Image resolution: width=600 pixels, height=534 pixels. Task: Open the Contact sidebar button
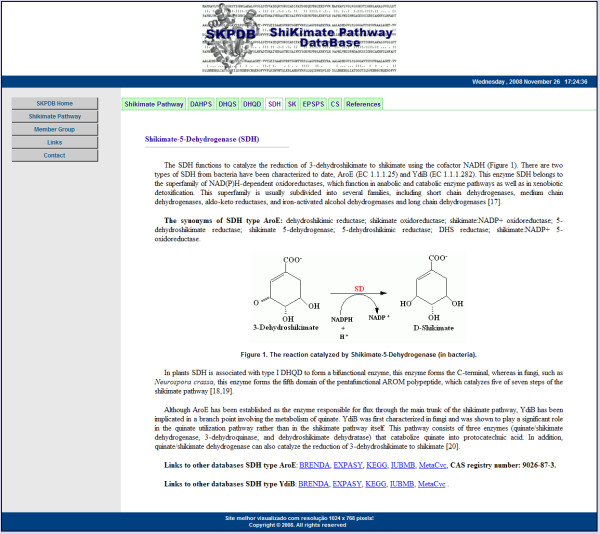[x=55, y=155]
